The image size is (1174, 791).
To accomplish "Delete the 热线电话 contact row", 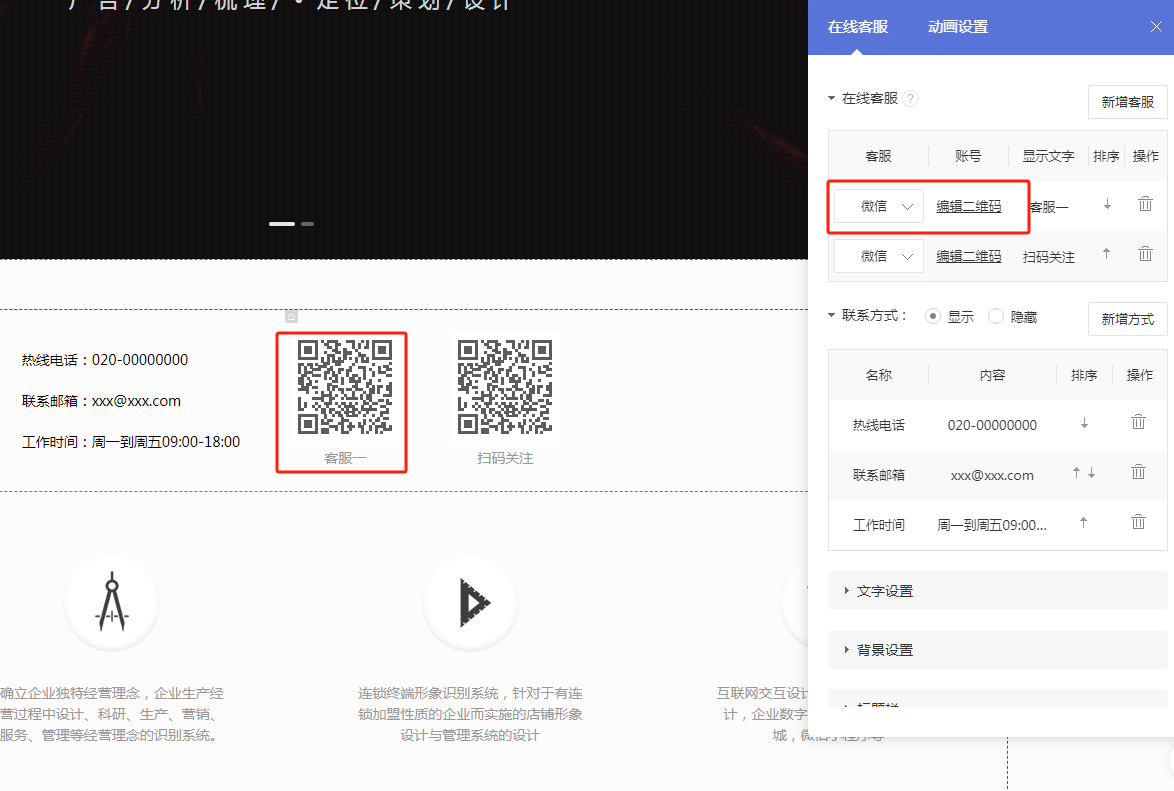I will pos(1138,422).
